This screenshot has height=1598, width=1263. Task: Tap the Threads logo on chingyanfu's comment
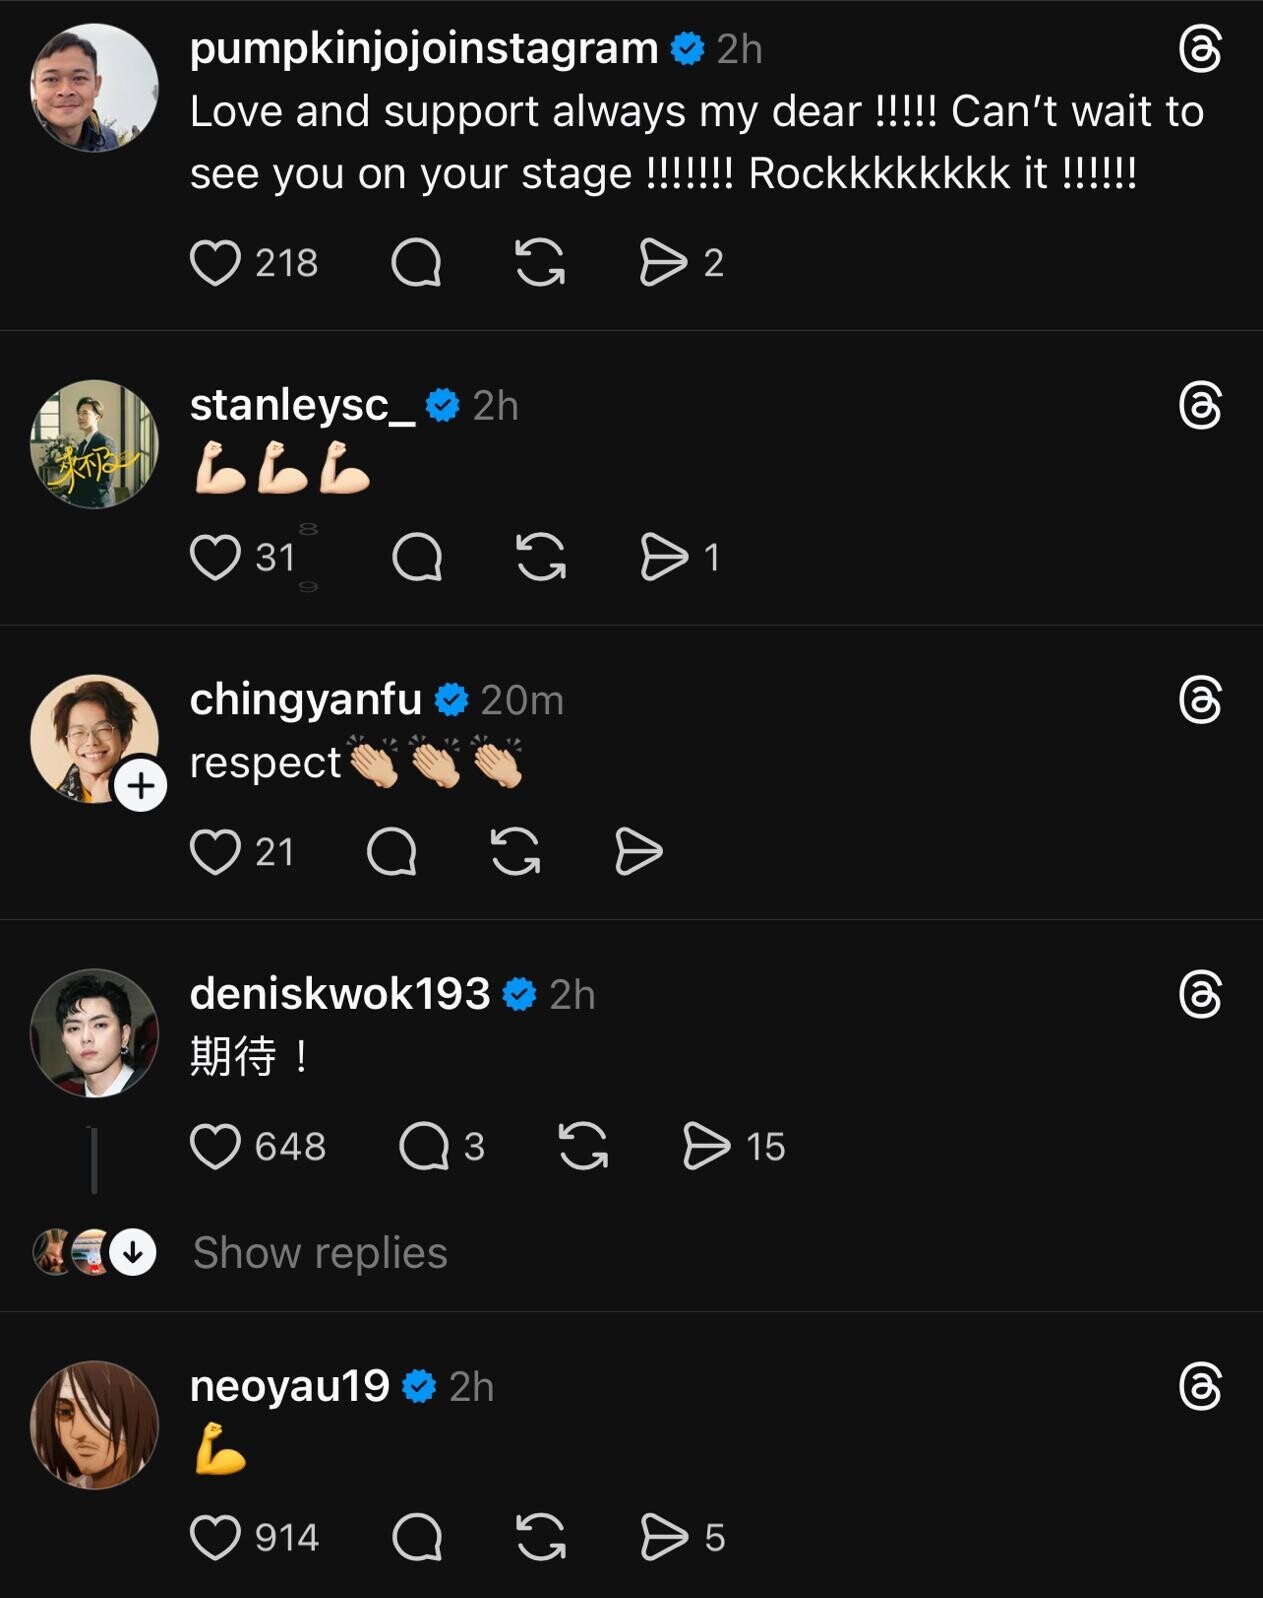coord(1200,700)
